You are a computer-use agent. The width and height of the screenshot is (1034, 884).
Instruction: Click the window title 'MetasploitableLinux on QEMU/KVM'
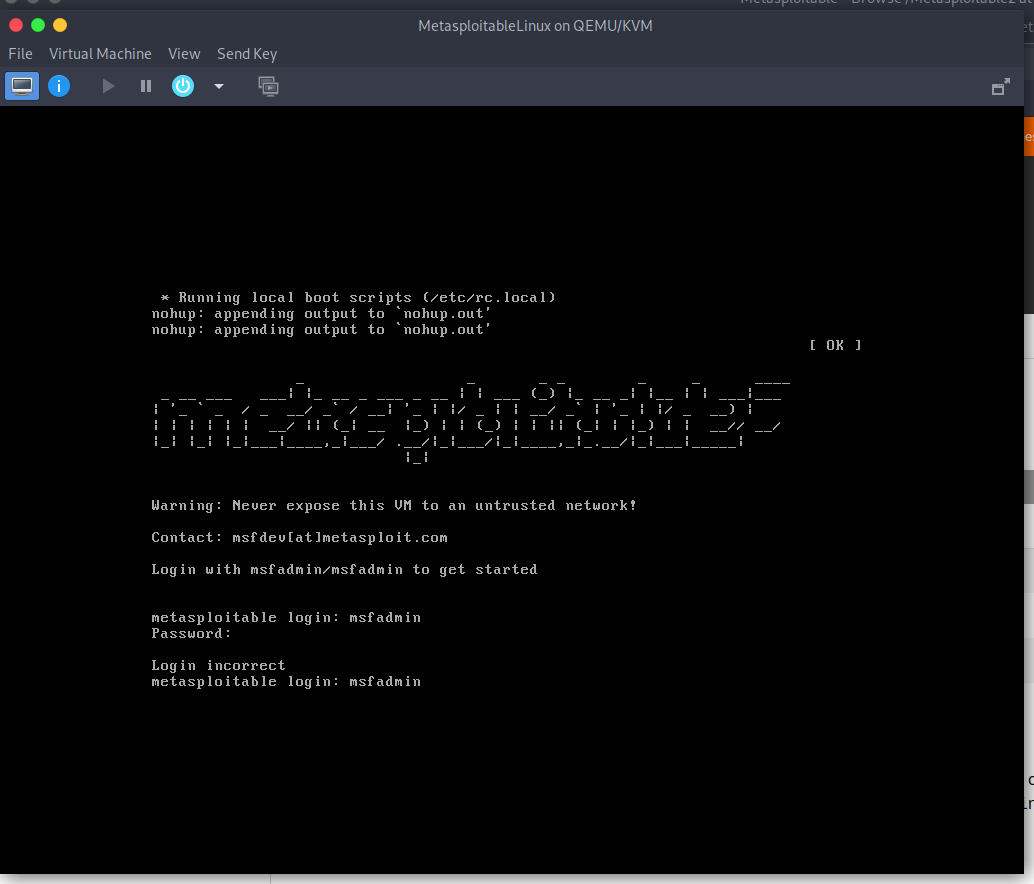click(x=535, y=26)
